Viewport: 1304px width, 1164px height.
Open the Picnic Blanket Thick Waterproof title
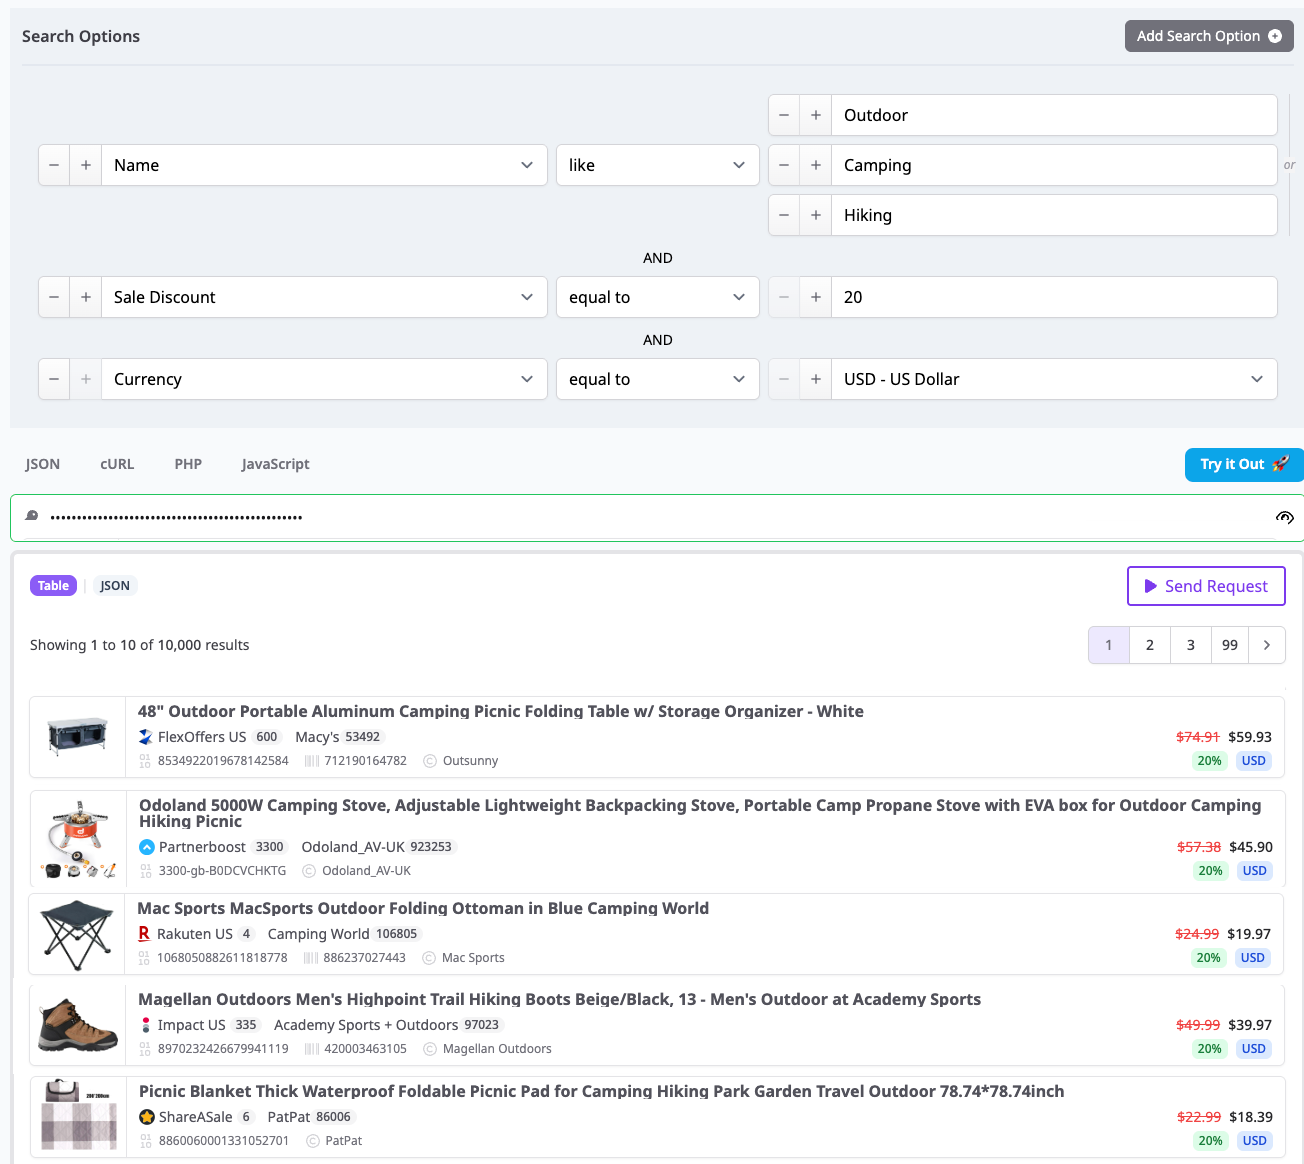[x=601, y=1091]
